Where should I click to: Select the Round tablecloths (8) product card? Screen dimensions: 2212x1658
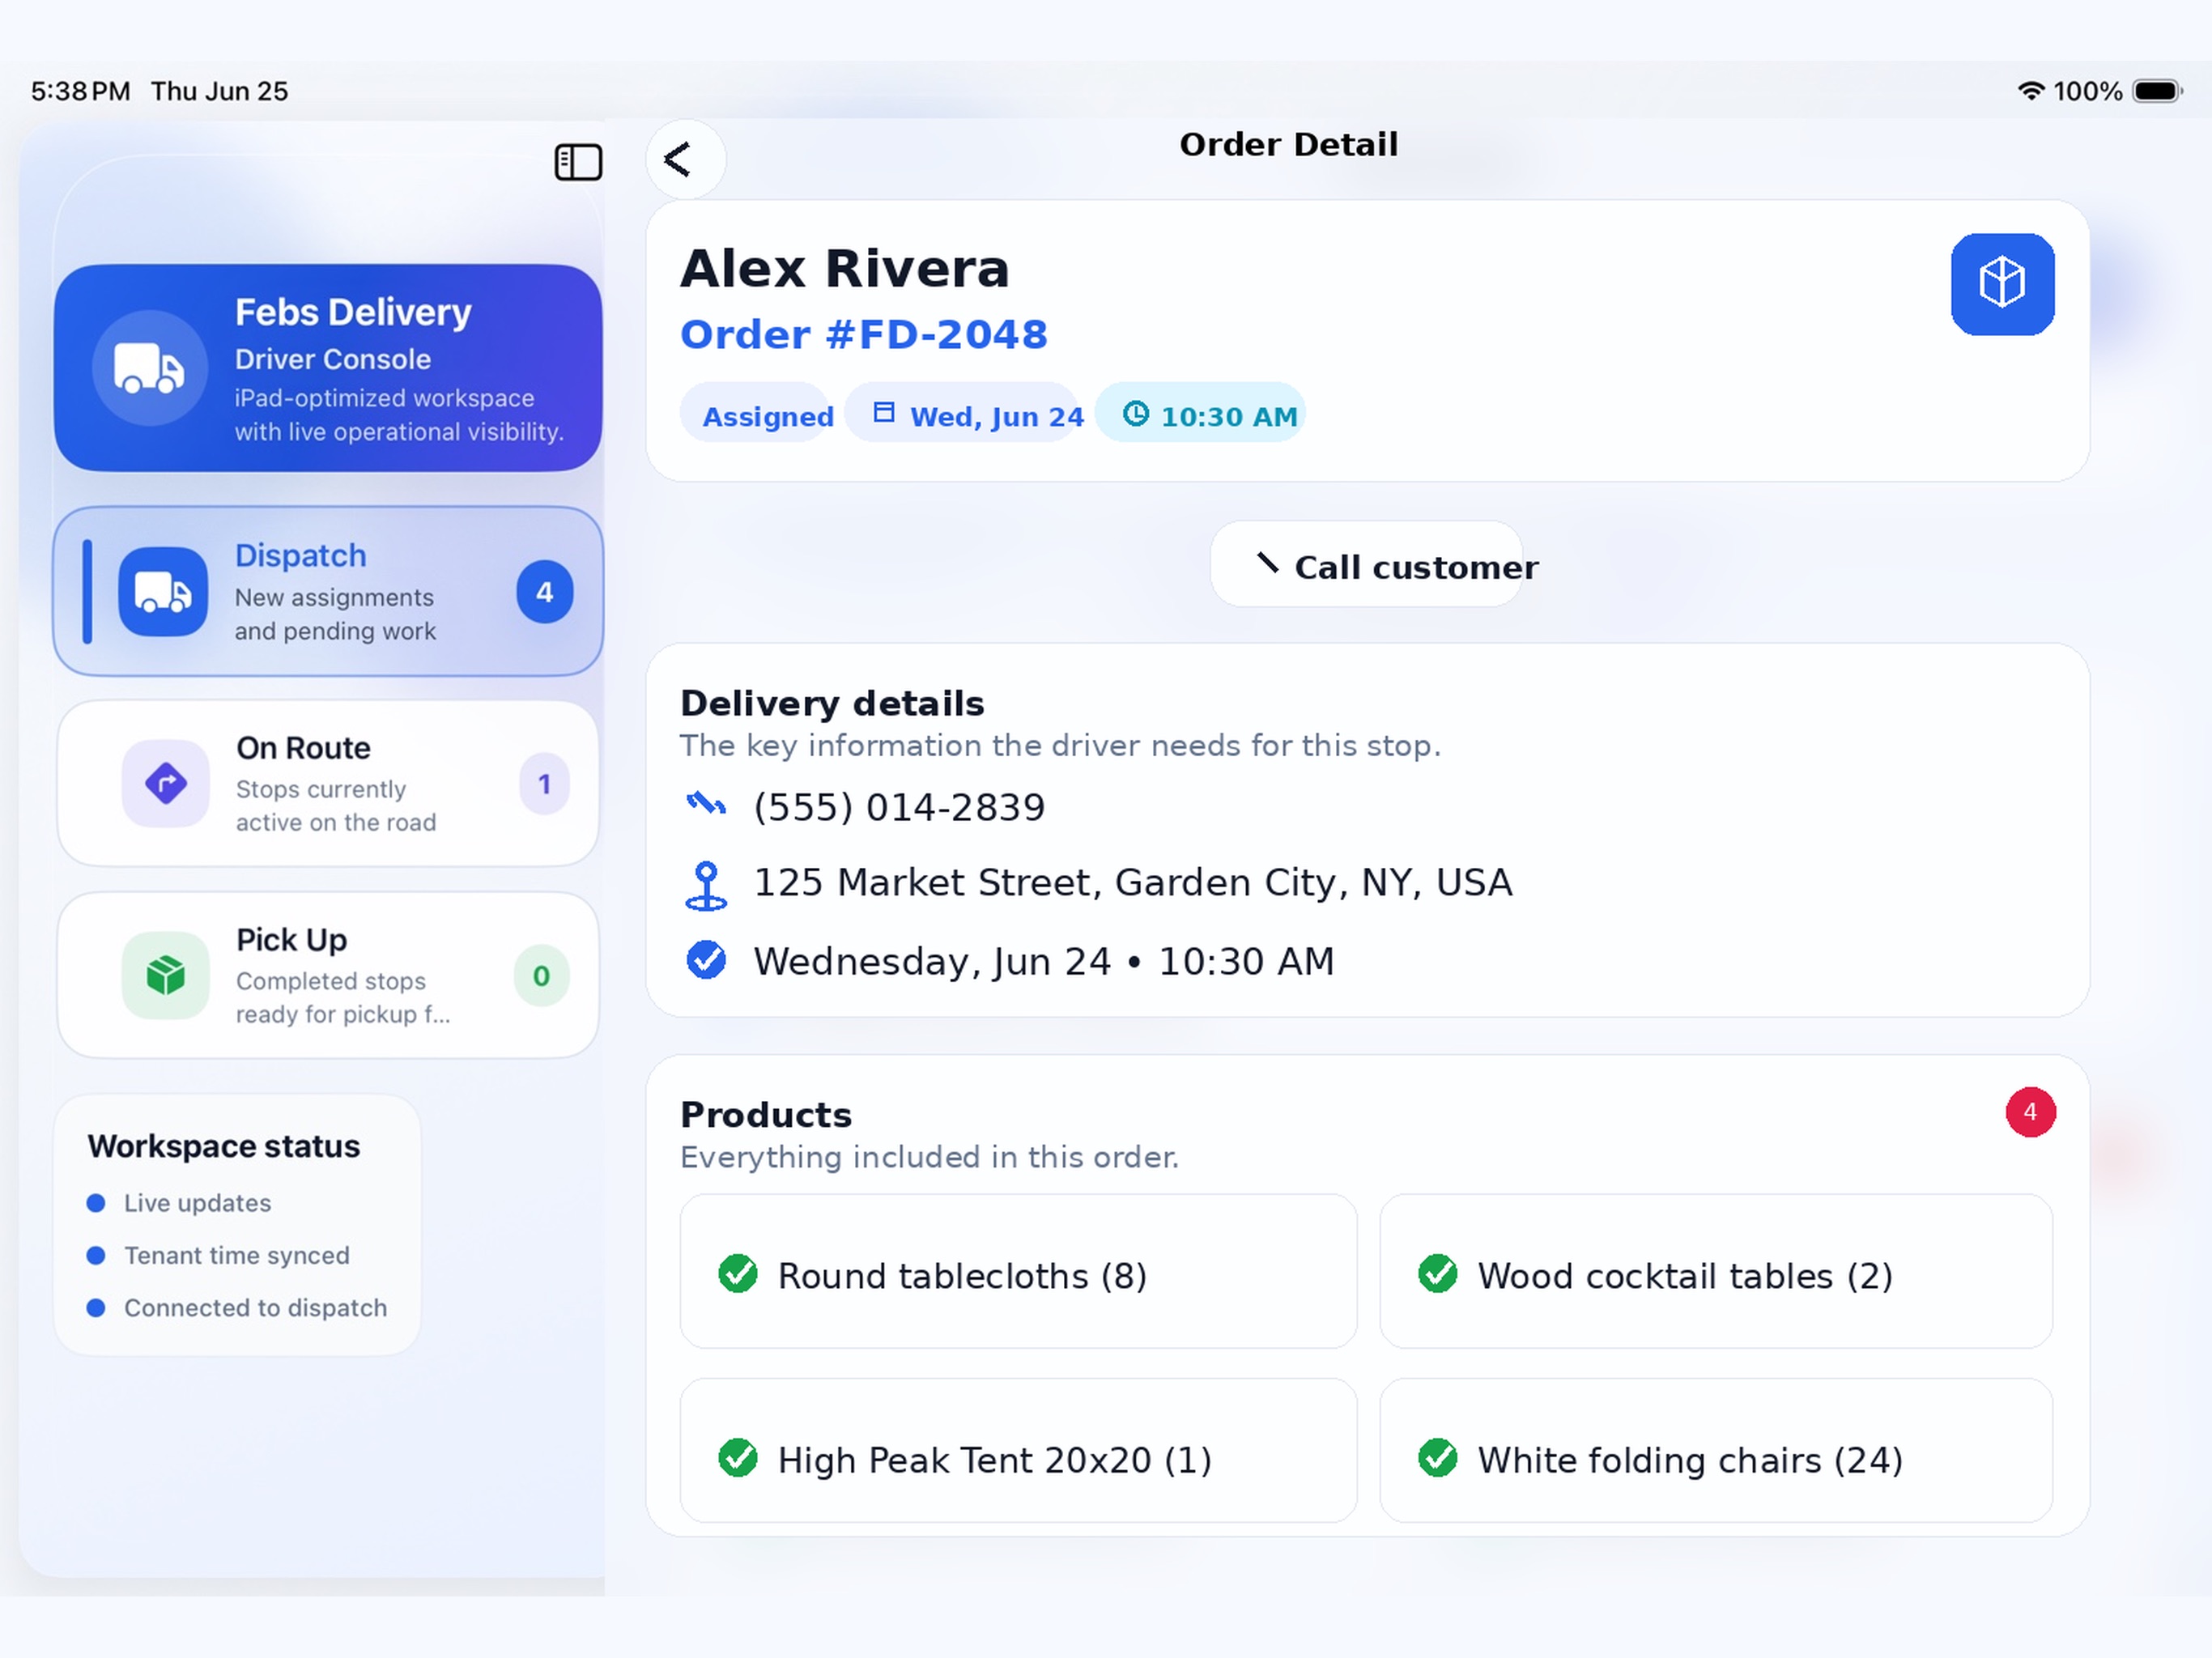pyautogui.click(x=1018, y=1271)
